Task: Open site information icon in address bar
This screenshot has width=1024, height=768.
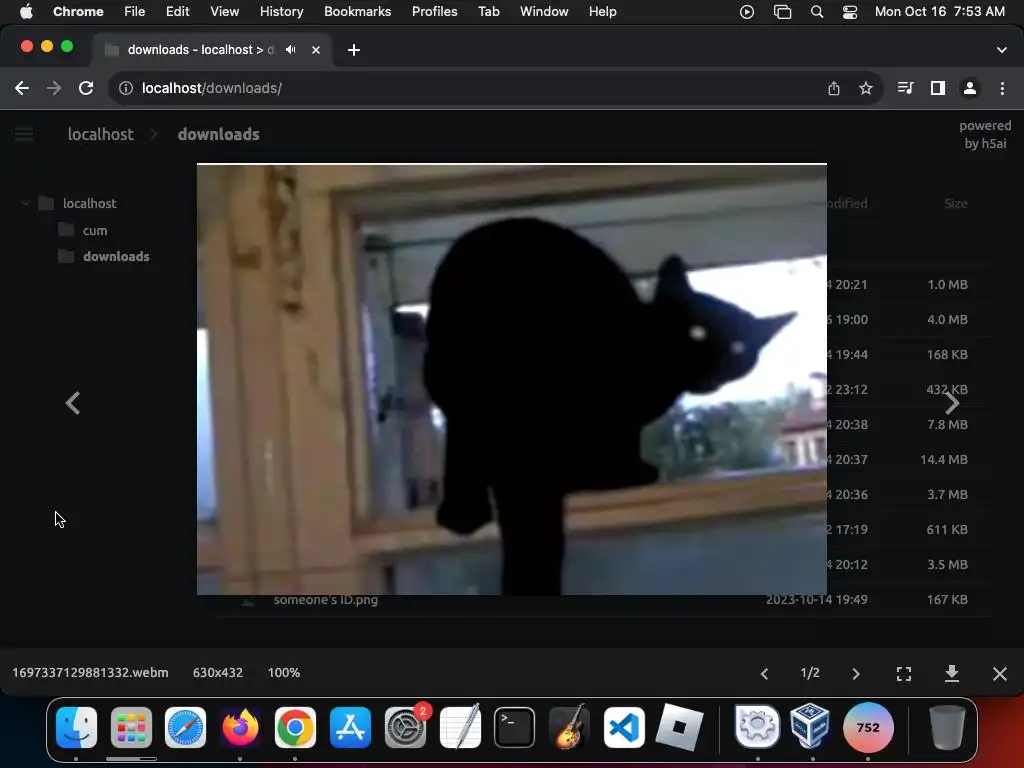Action: tap(125, 88)
